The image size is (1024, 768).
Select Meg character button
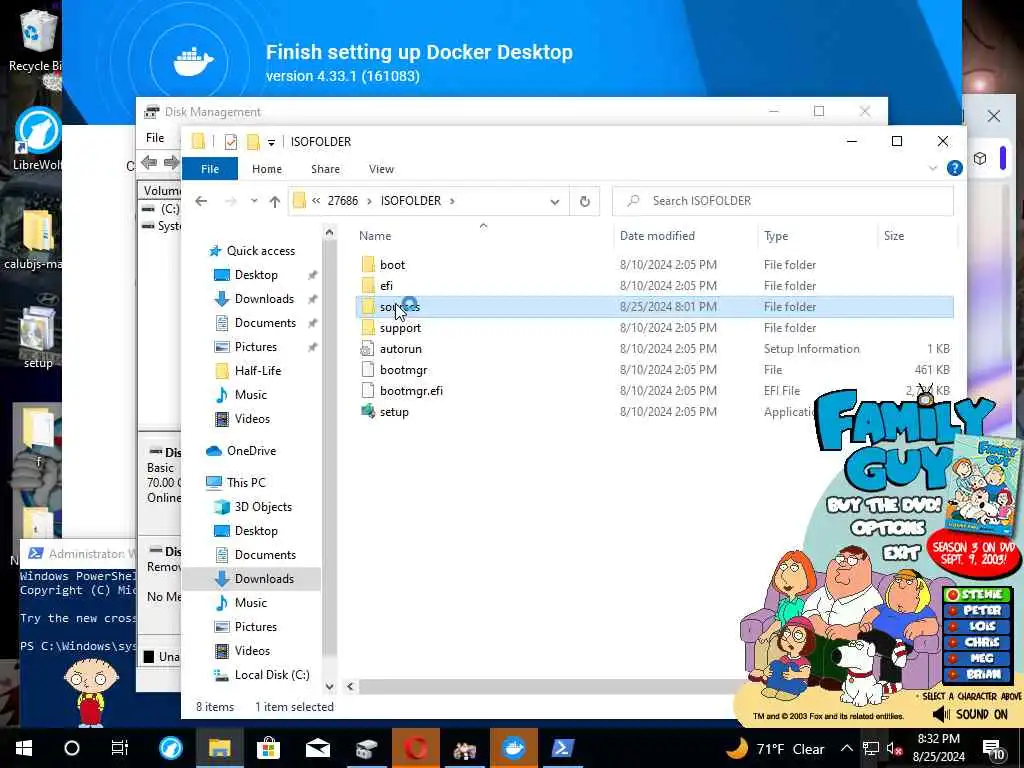pos(977,658)
